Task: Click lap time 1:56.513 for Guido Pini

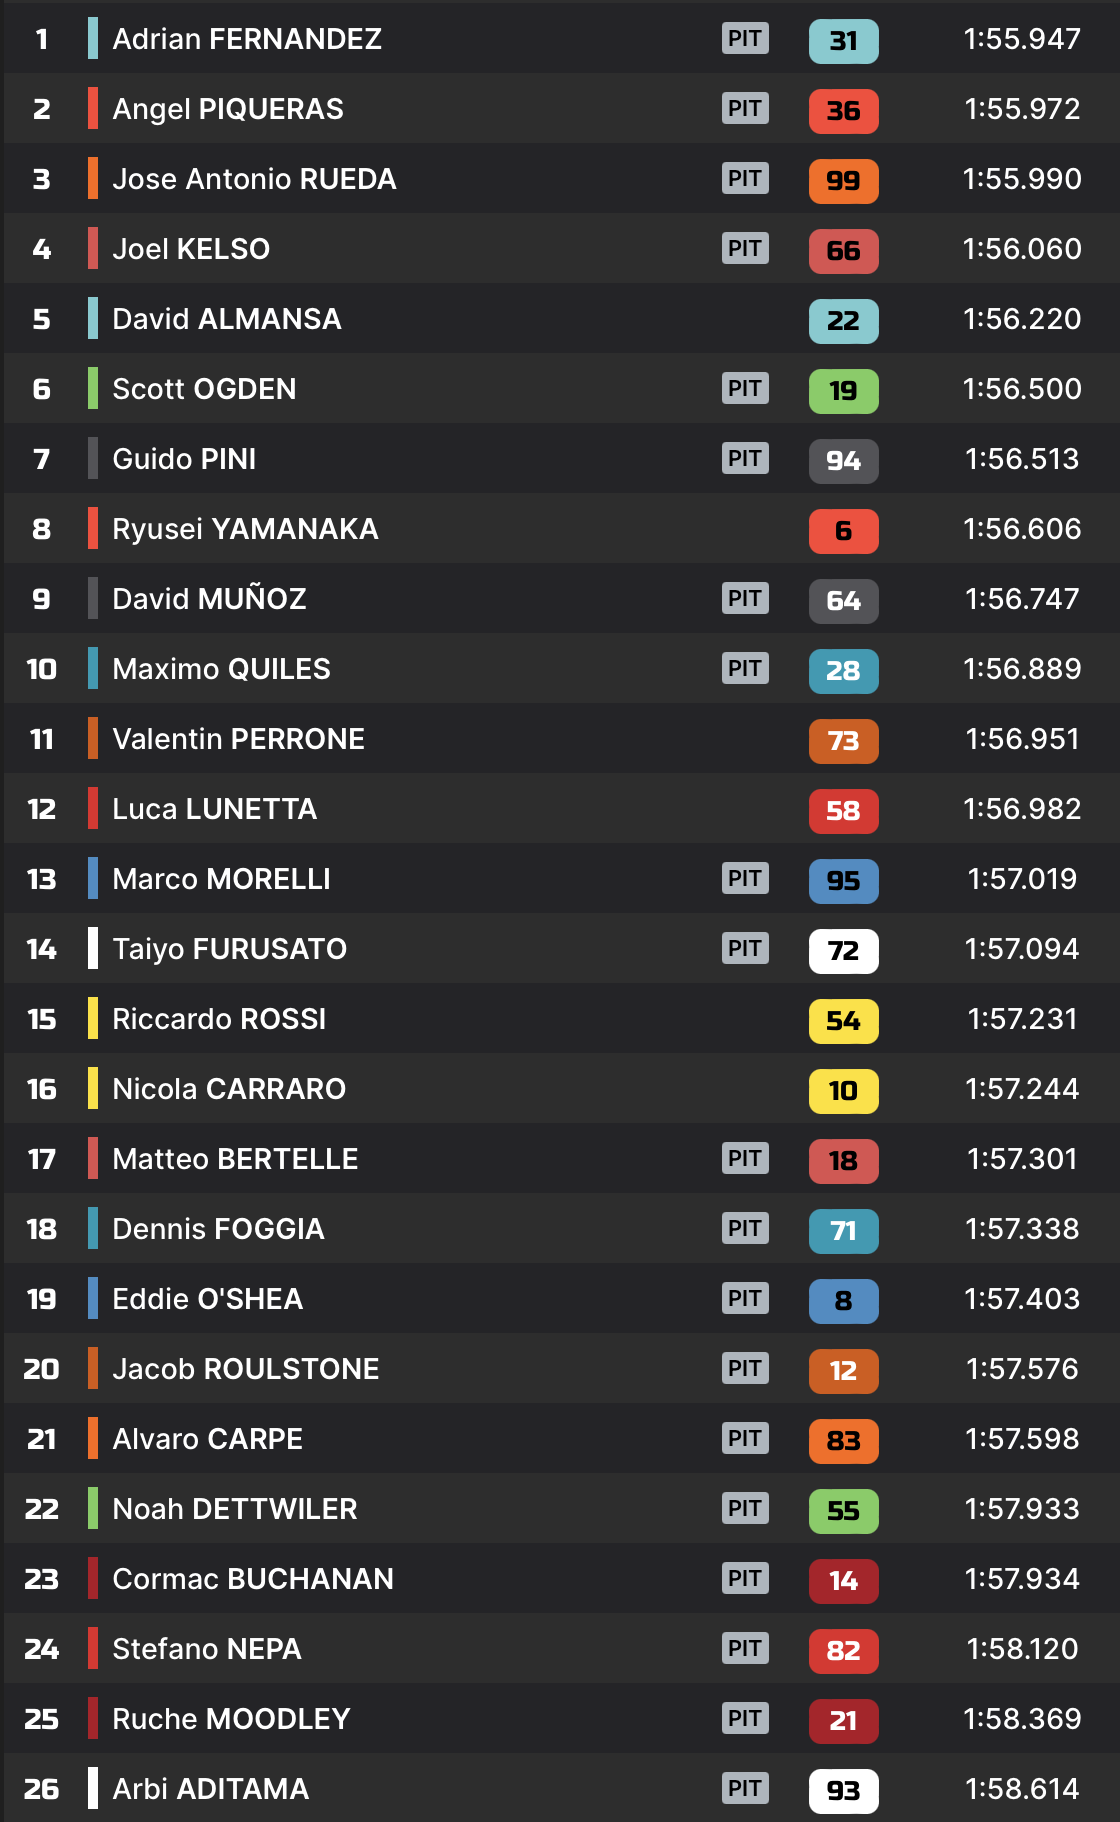Action: pyautogui.click(x=1021, y=459)
